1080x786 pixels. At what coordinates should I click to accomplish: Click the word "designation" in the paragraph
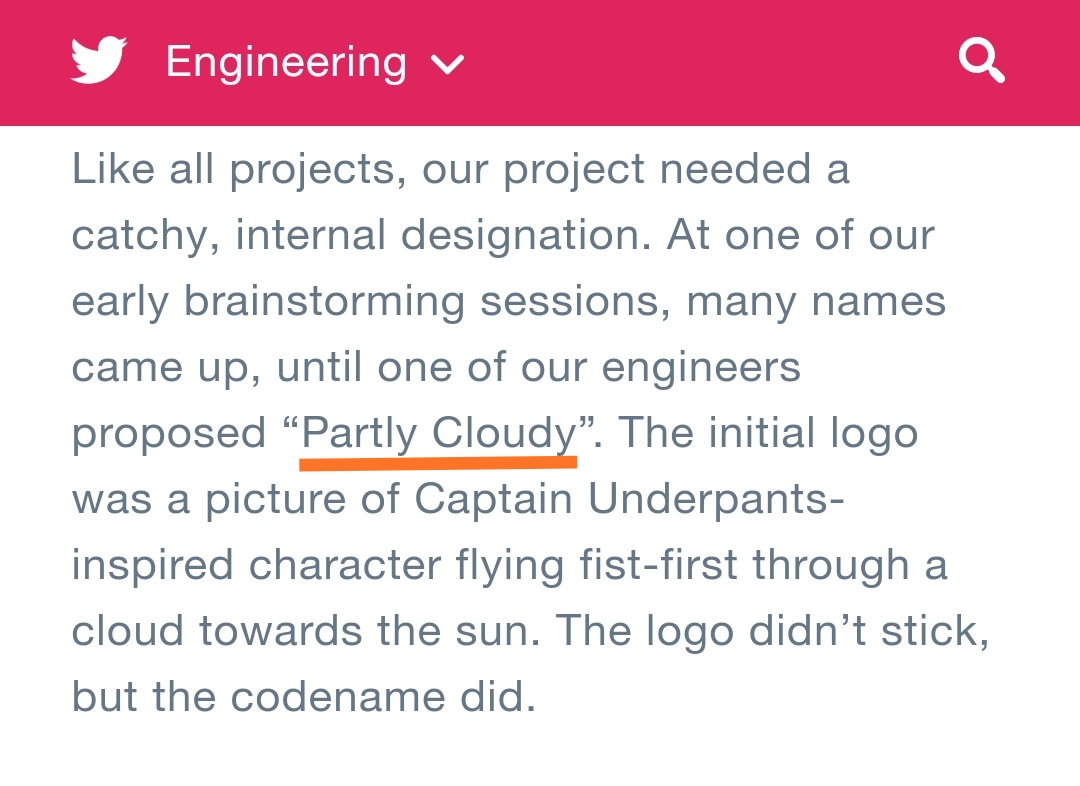tap(526, 236)
